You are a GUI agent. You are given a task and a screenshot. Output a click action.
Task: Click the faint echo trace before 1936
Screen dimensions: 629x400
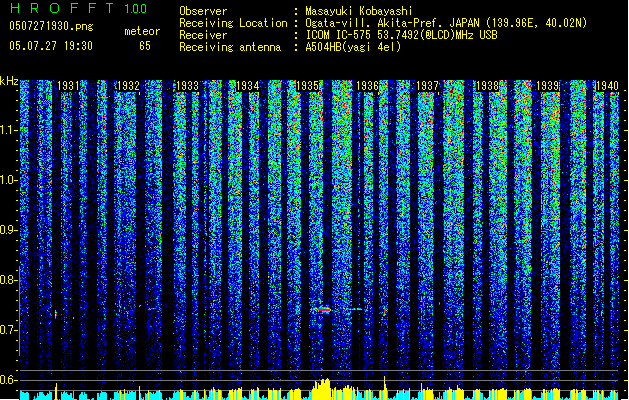coord(353,309)
